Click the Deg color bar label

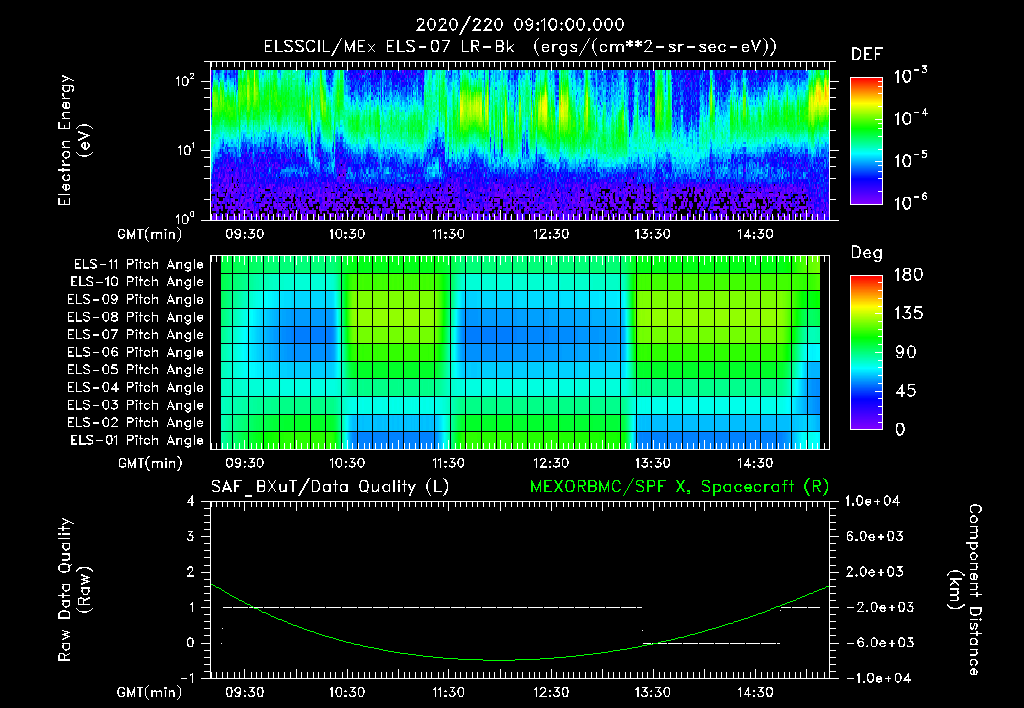point(866,253)
